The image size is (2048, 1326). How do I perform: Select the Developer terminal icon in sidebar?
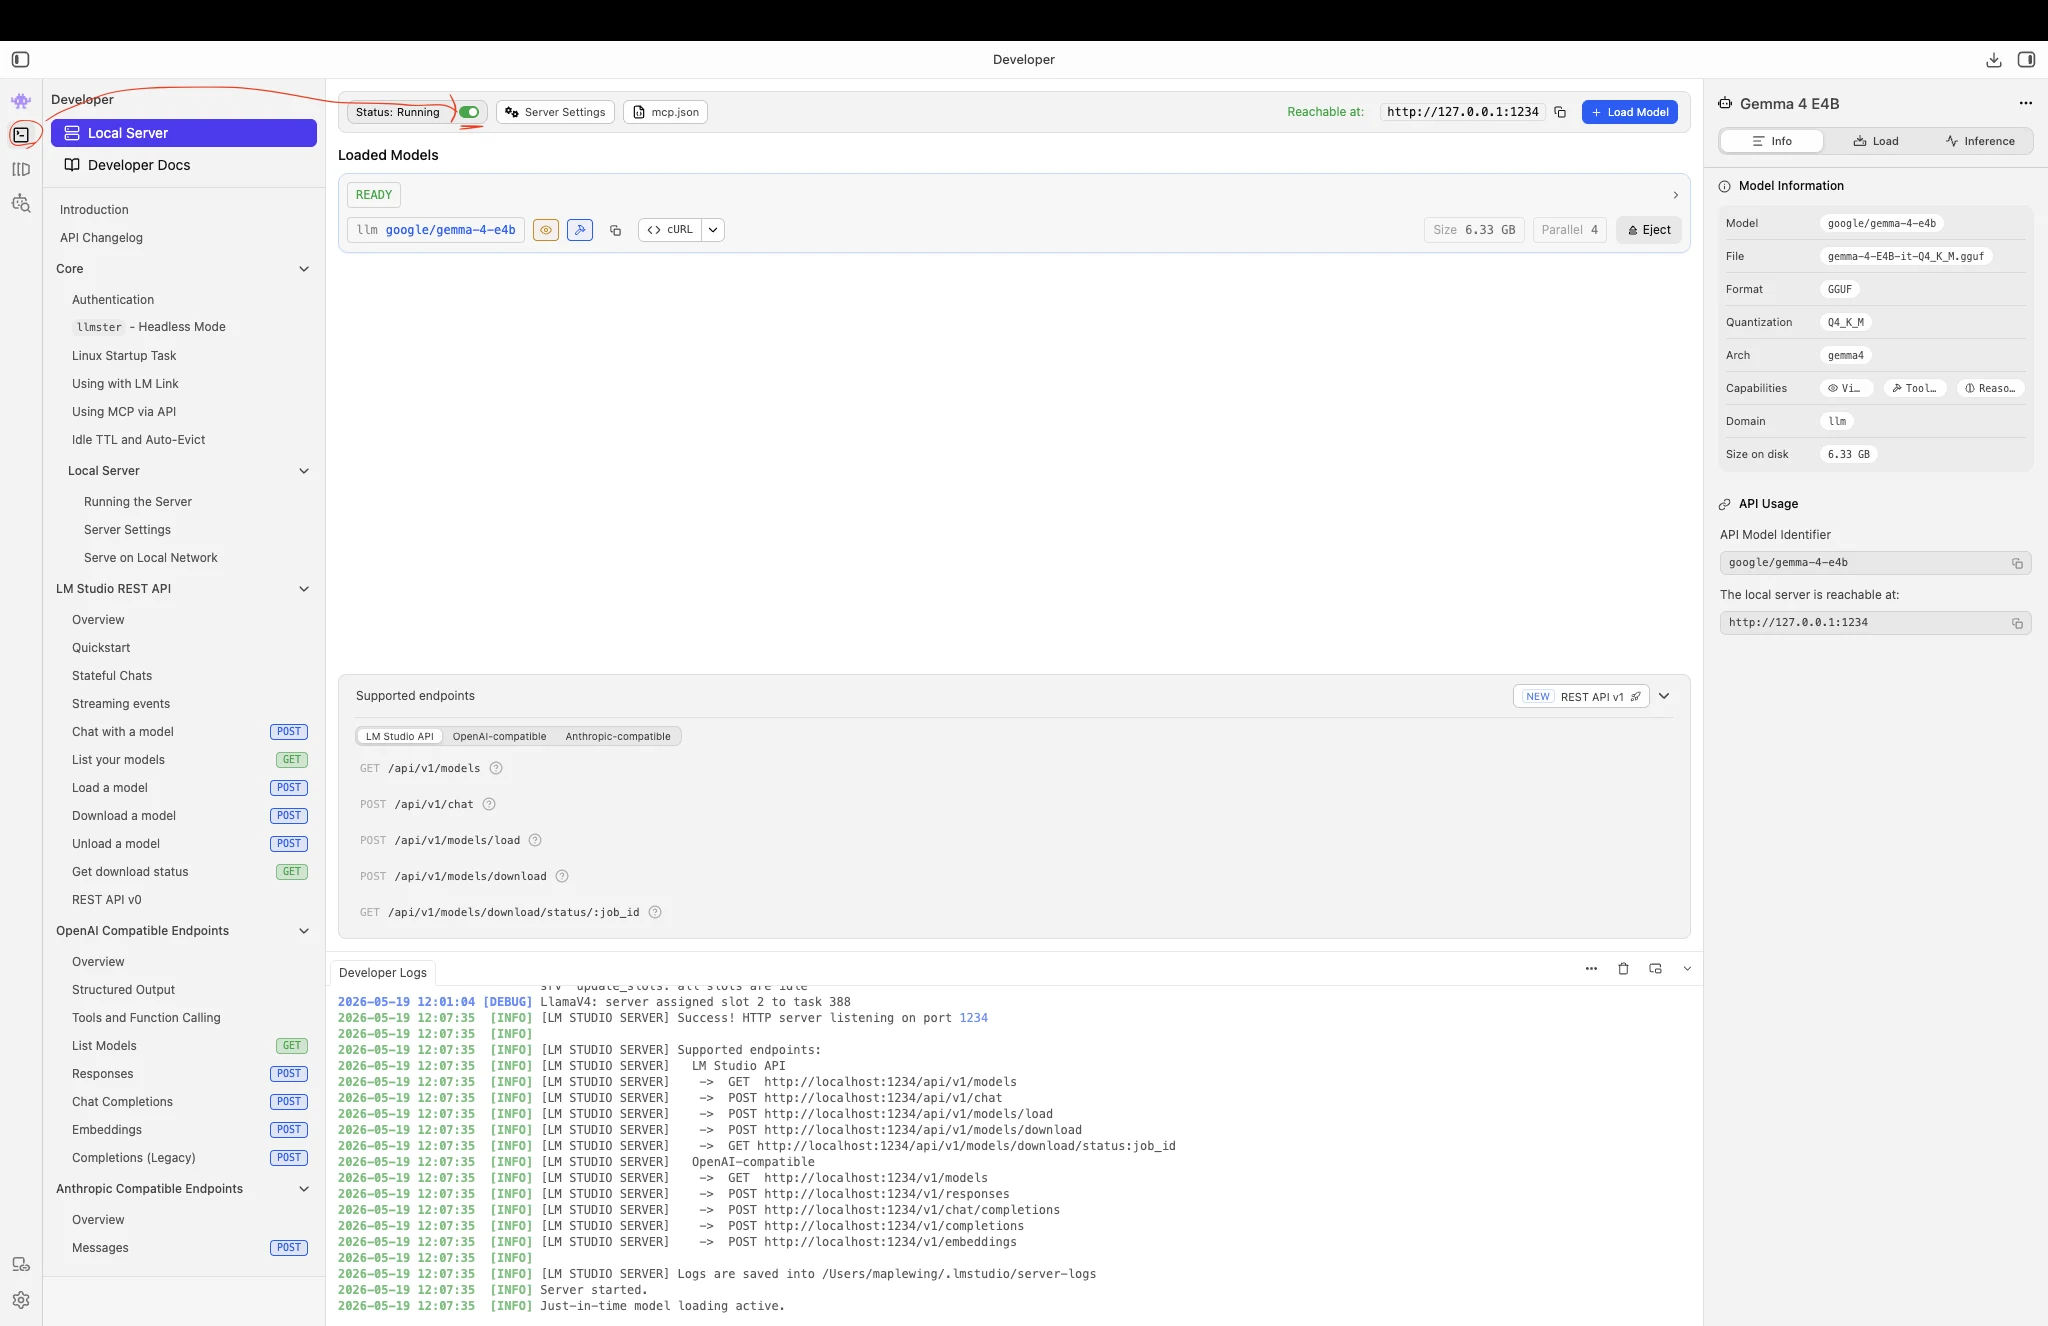click(x=21, y=134)
